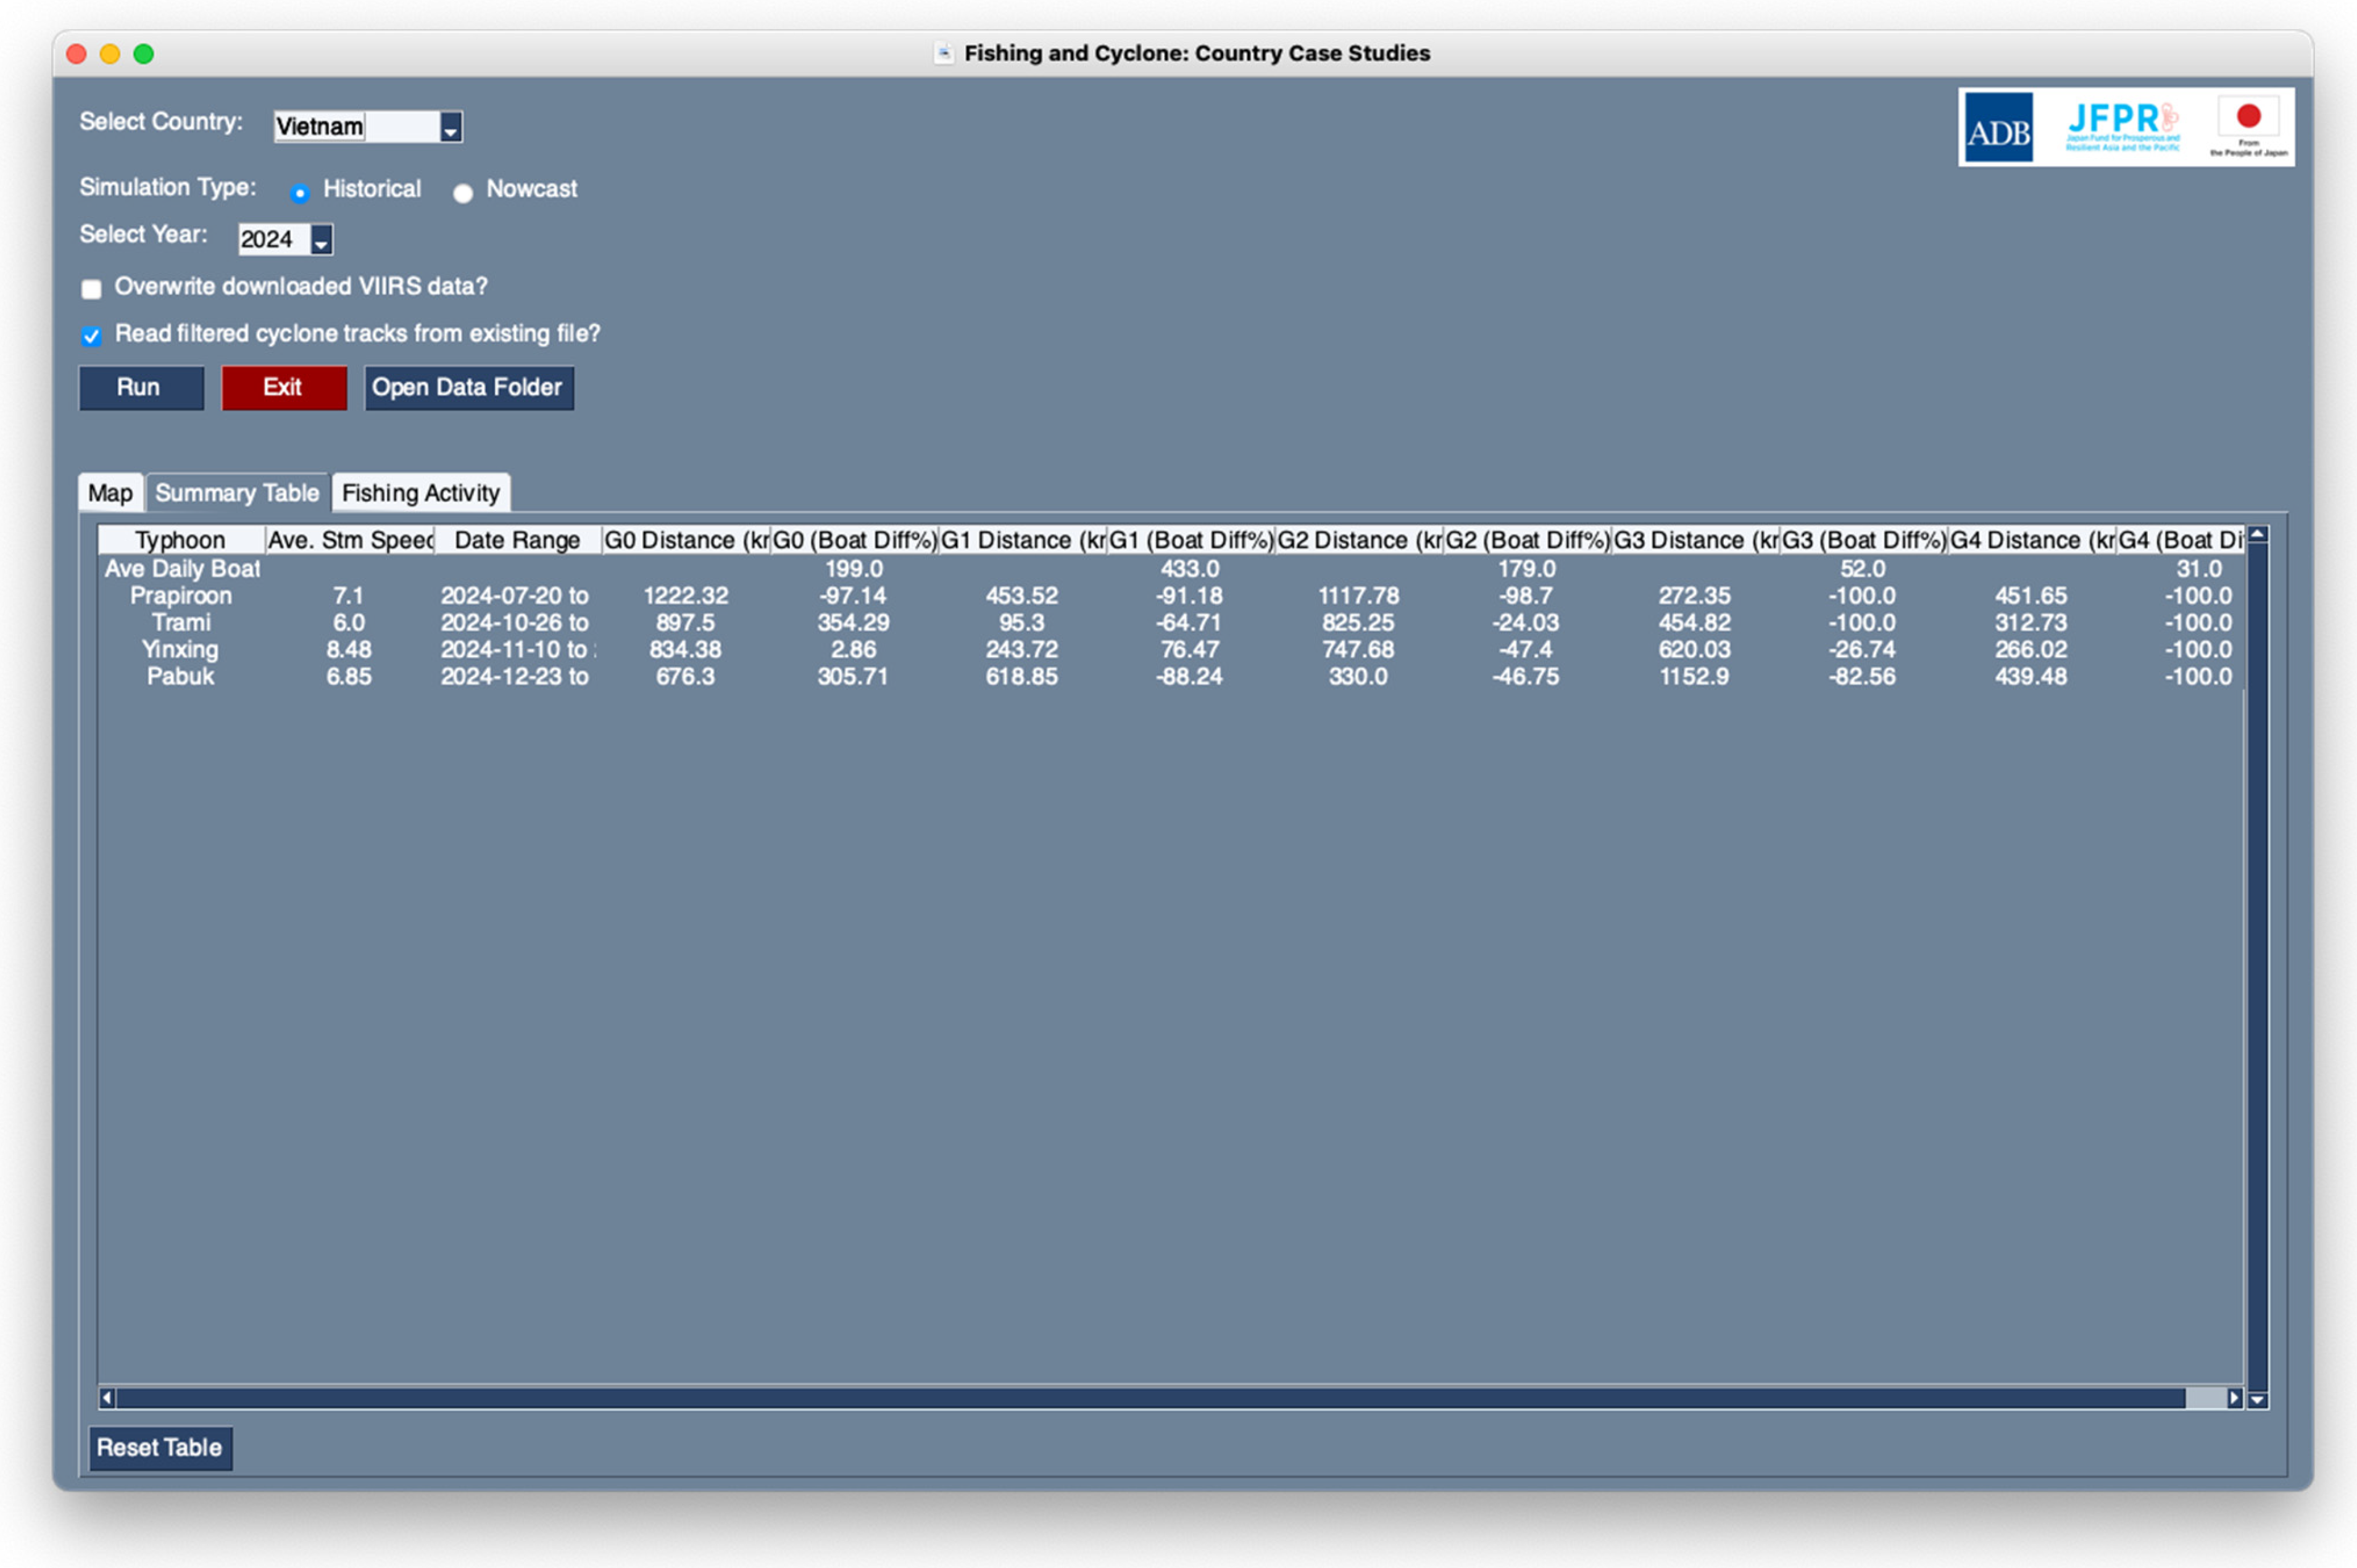The image size is (2357, 1568).
Task: Click the table's scroll right arrow
Action: pos(2234,1397)
